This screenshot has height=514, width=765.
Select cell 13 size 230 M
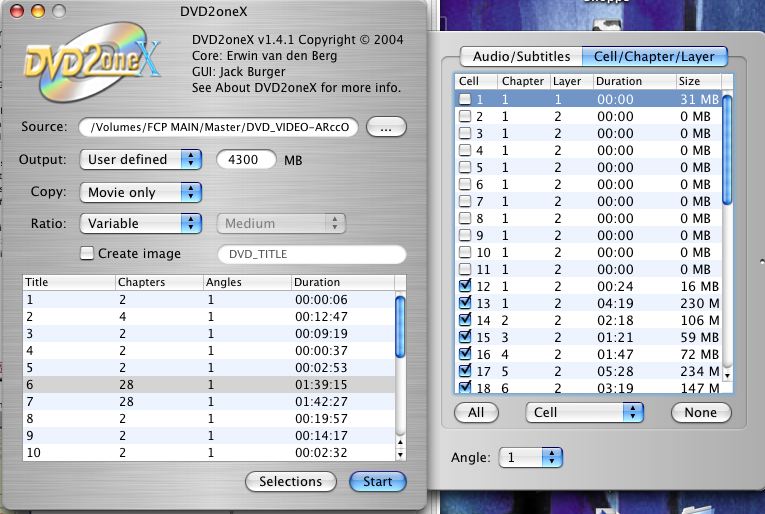(700, 303)
